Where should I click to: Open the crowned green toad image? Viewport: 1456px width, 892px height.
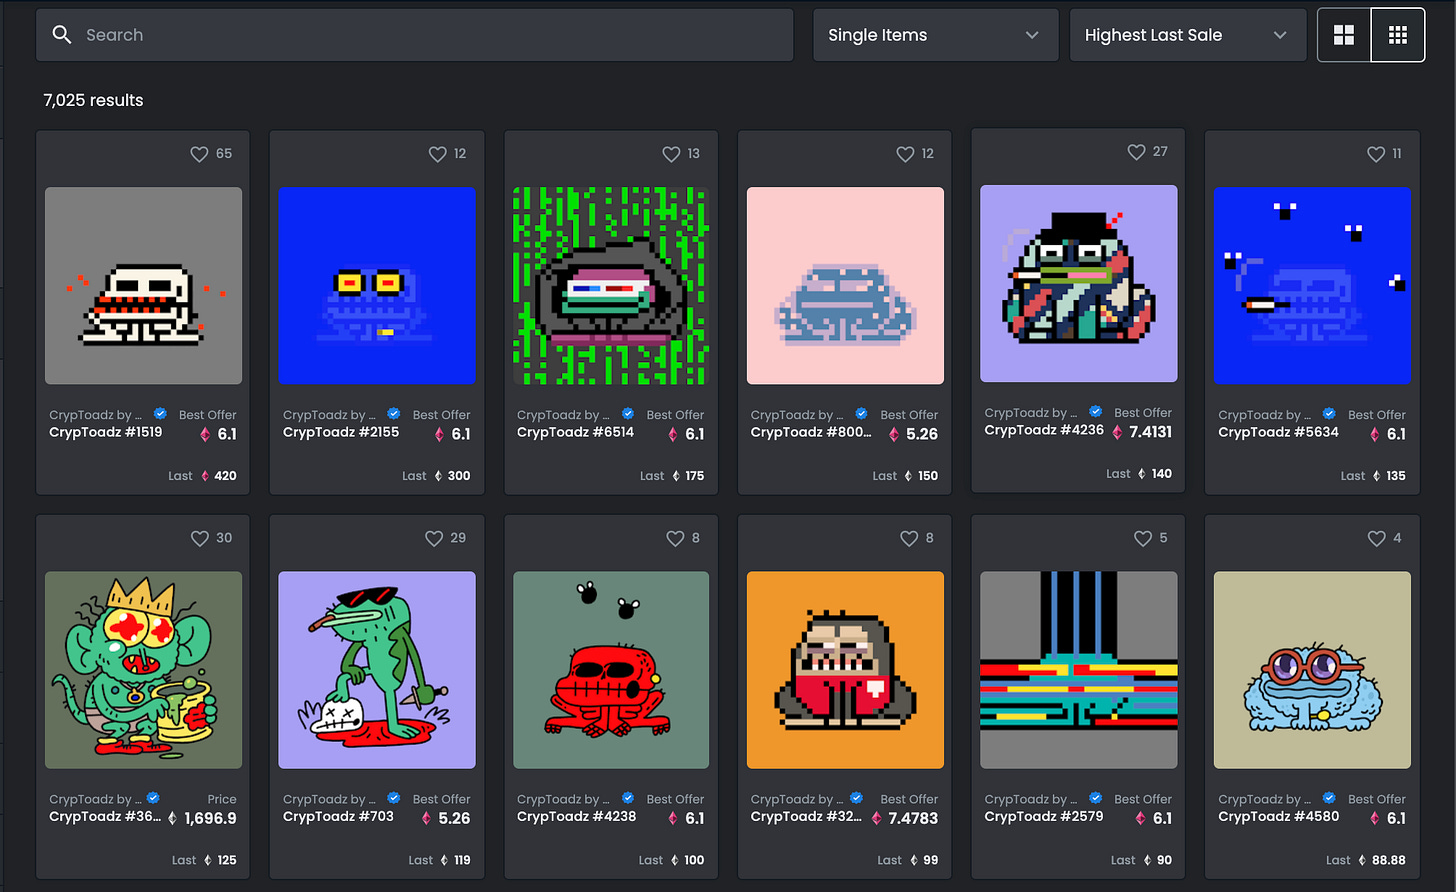tap(143, 670)
